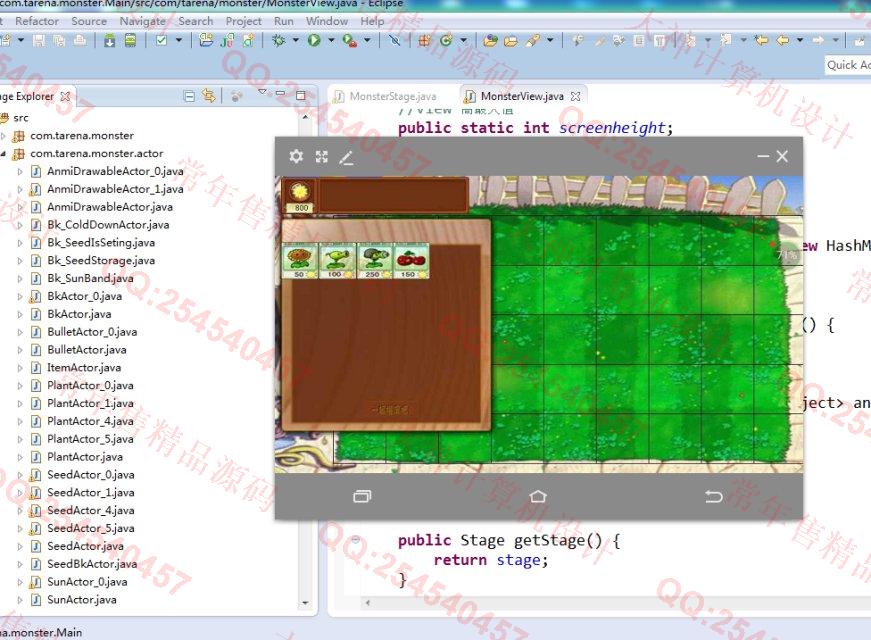Click the sun counter showing 800
The height and width of the screenshot is (640, 871).
click(x=301, y=208)
